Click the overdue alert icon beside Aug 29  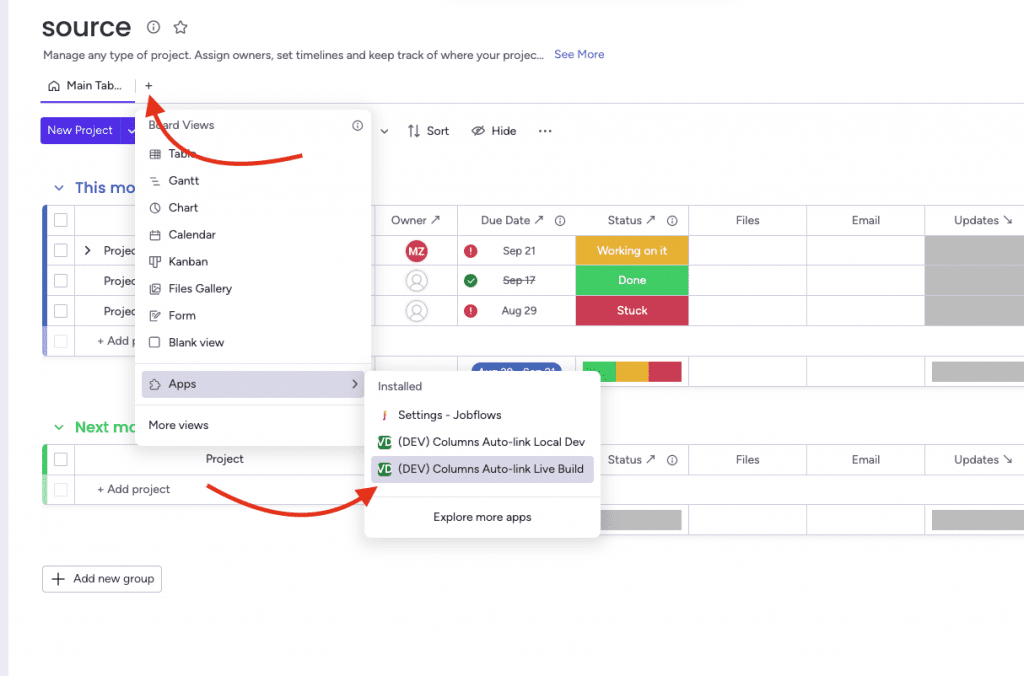(470, 311)
